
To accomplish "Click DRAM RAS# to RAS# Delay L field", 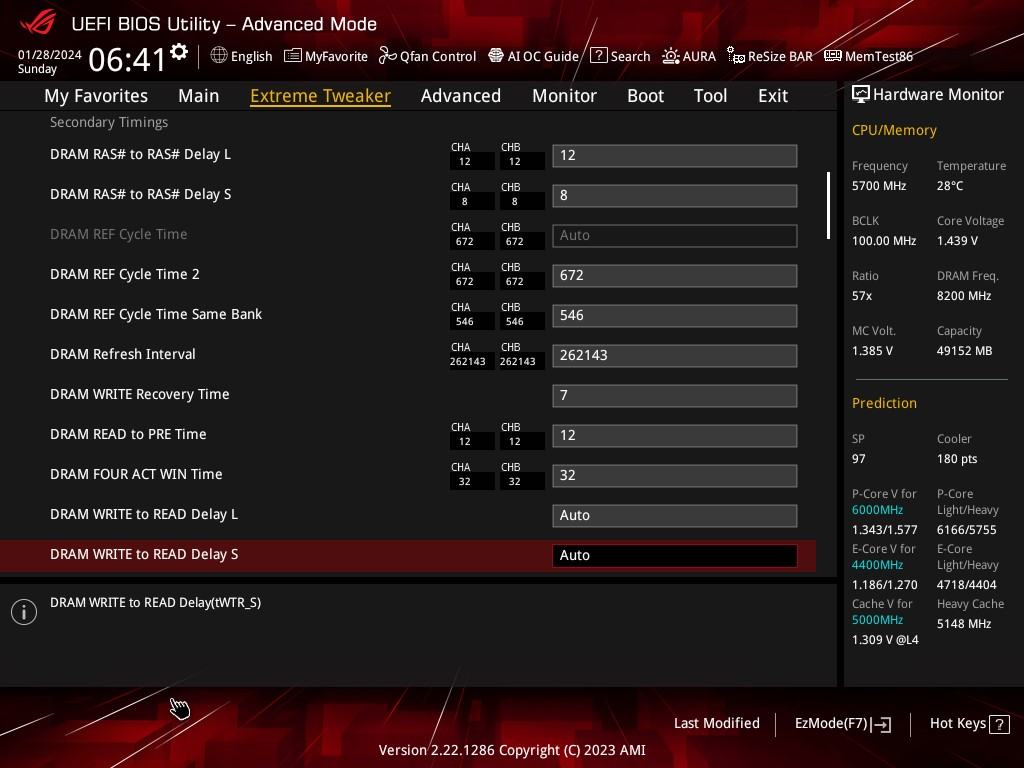I will (x=675, y=155).
